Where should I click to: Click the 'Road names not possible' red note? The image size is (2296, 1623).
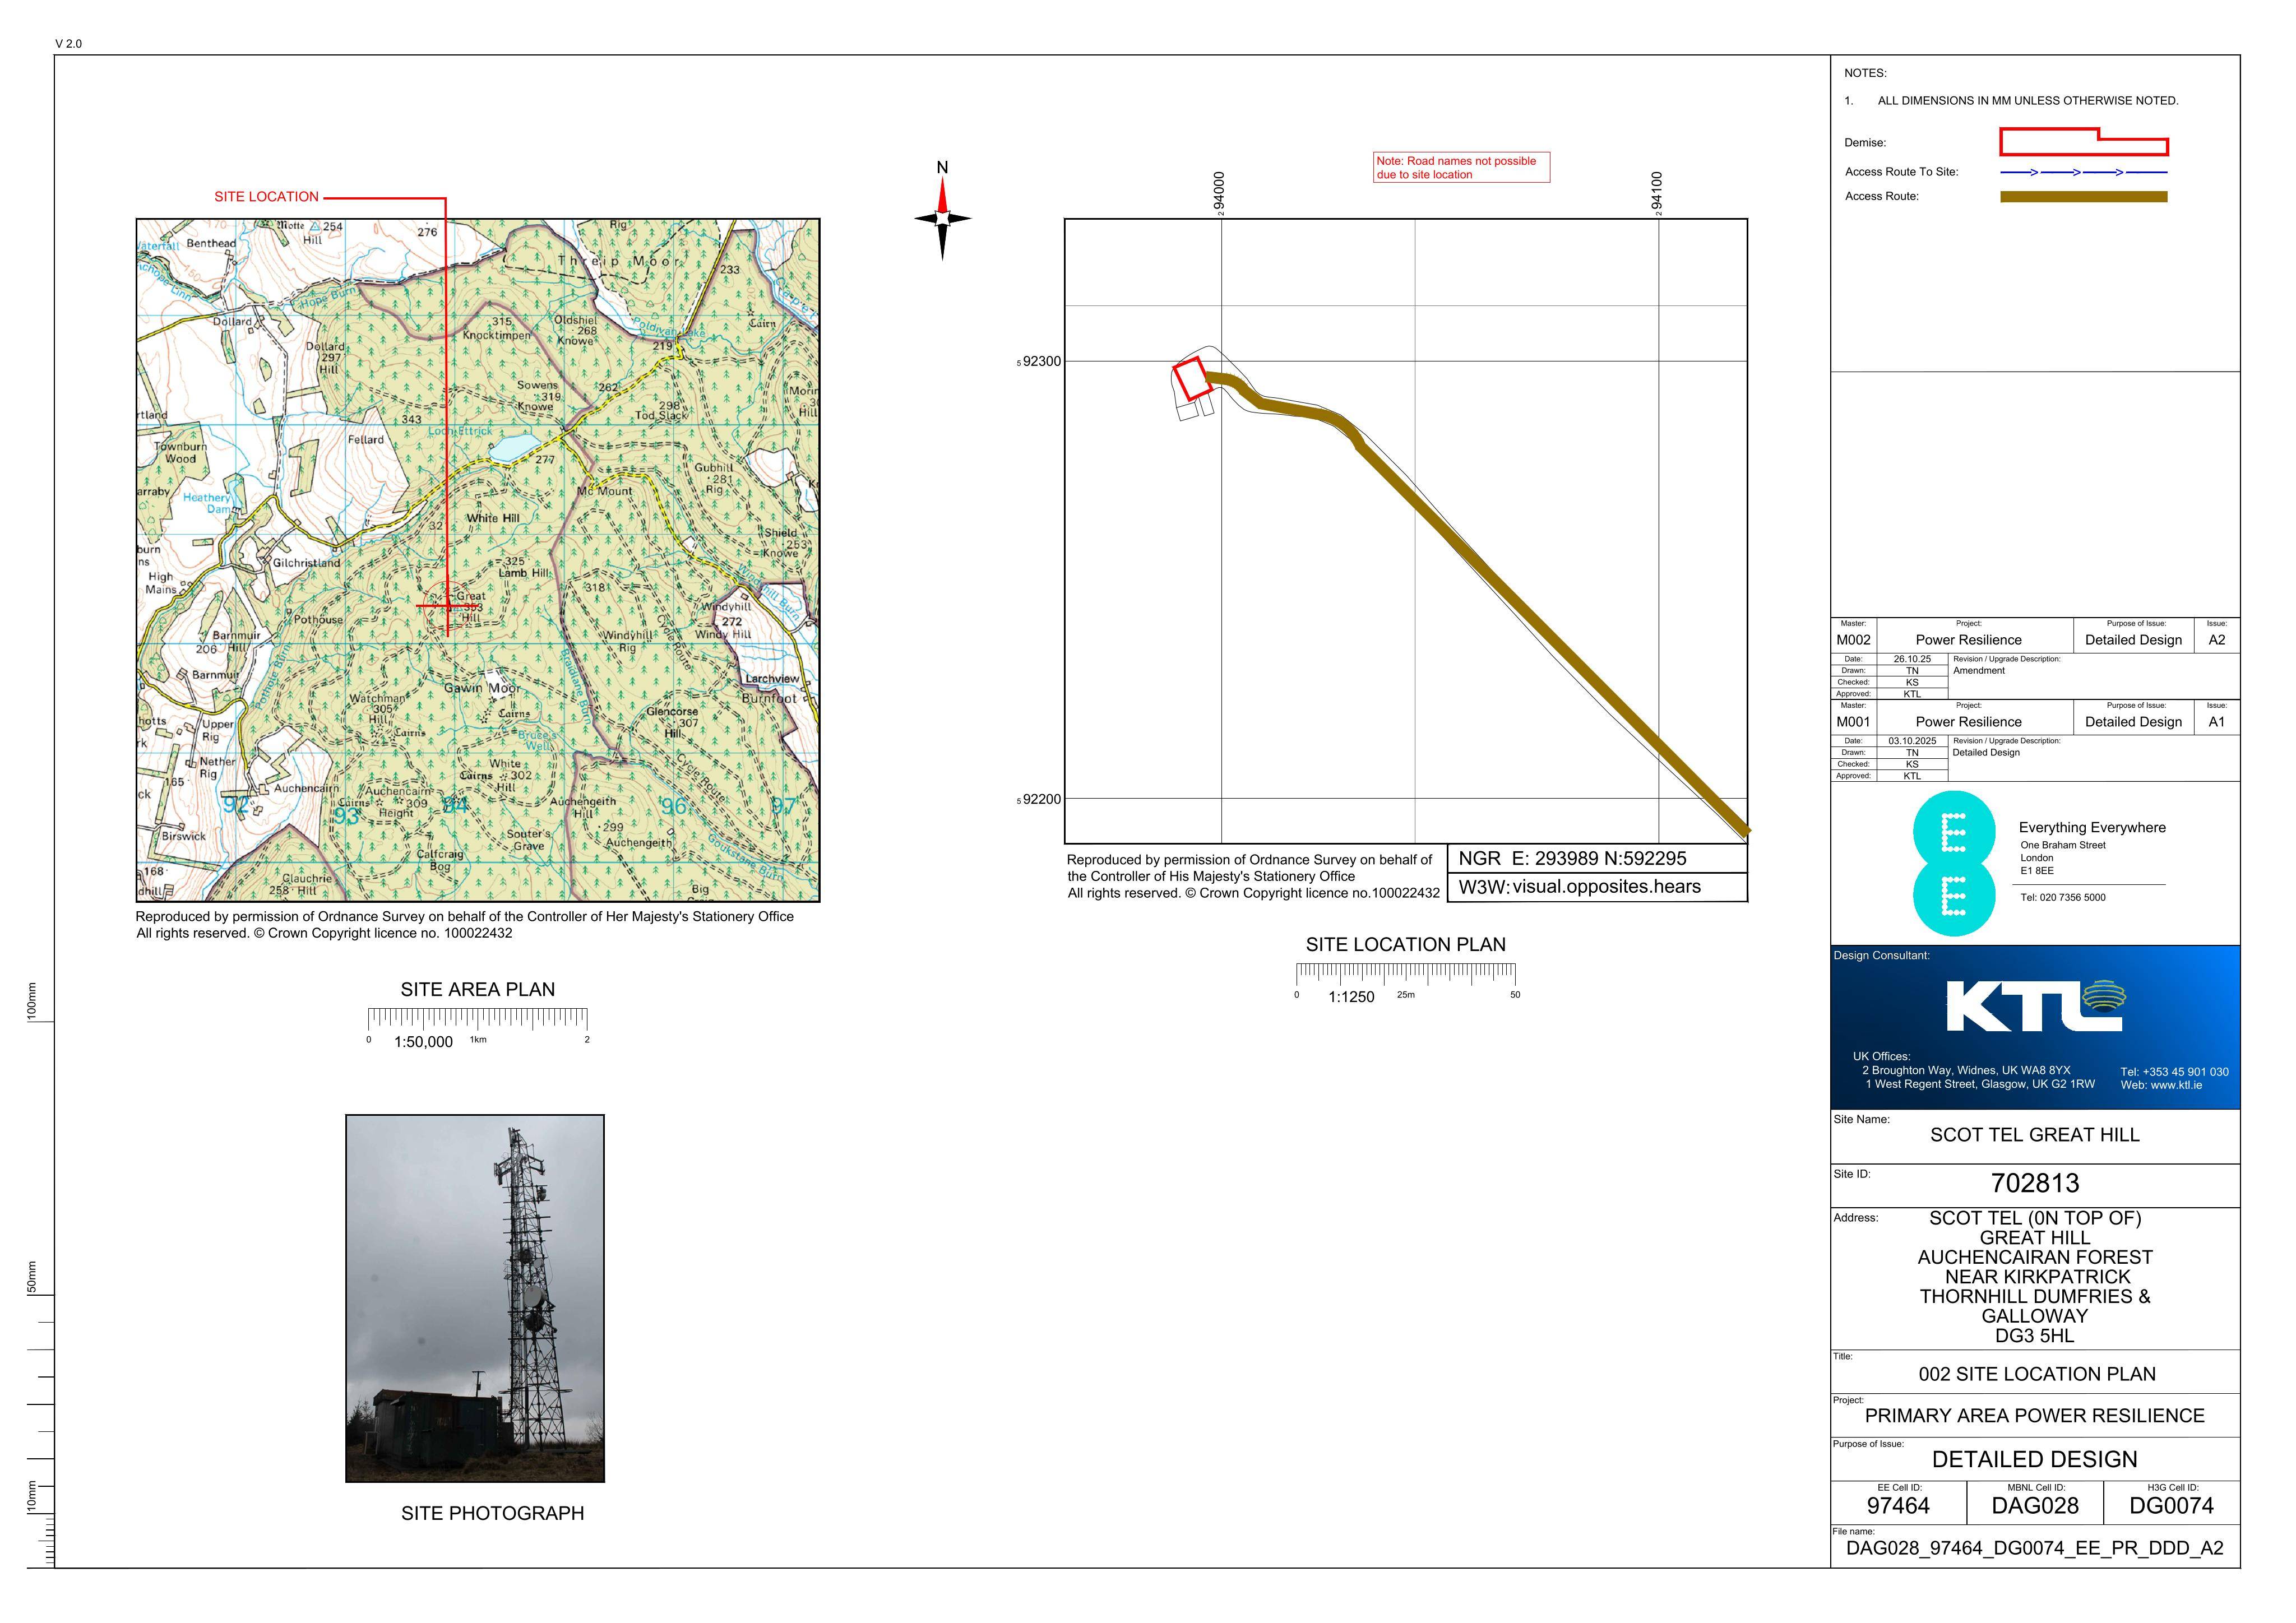click(x=1461, y=167)
